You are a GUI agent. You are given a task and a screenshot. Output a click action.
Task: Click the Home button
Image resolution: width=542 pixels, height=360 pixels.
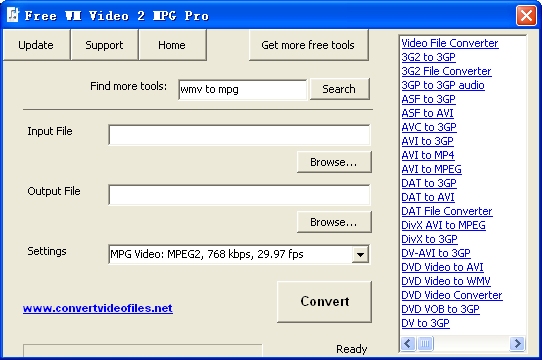(x=172, y=45)
